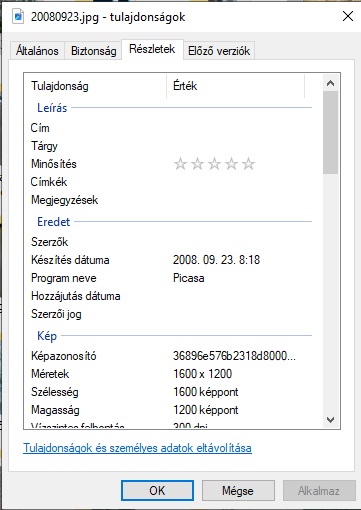Select the Címkék property row
The height and width of the screenshot is (510, 361).
[168, 182]
